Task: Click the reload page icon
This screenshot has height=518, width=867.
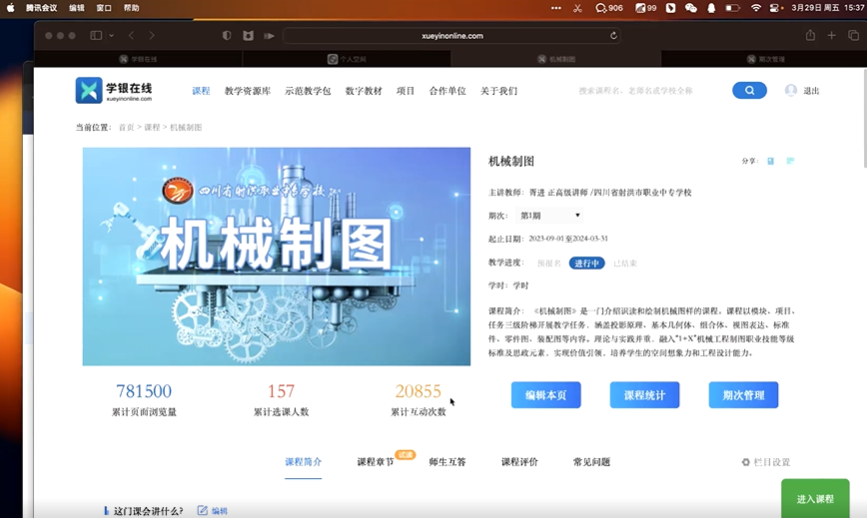Action: 613,35
